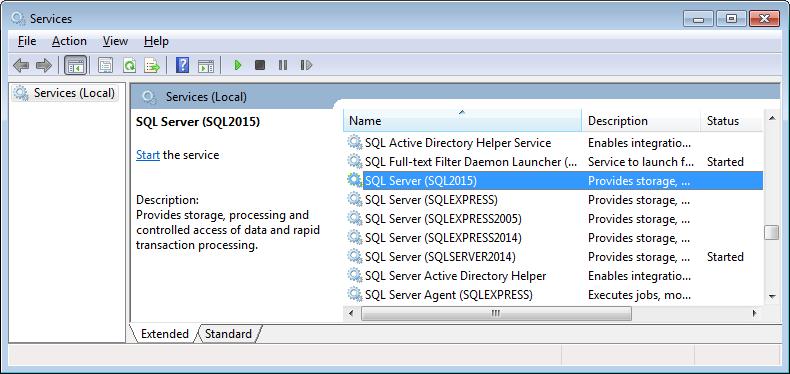Toggle Show/Hide Console Tree toolbar button
The height and width of the screenshot is (374, 790).
tap(76, 65)
